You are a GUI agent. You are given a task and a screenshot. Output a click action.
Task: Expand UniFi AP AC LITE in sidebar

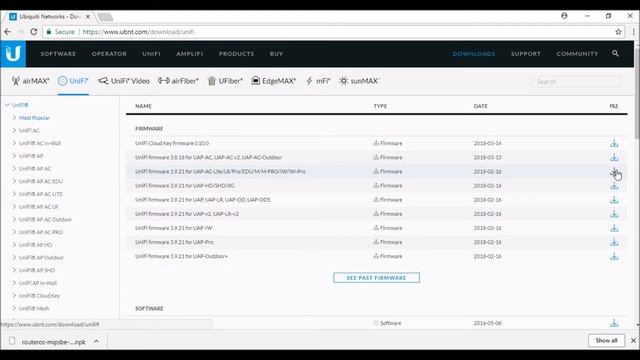click(14, 194)
